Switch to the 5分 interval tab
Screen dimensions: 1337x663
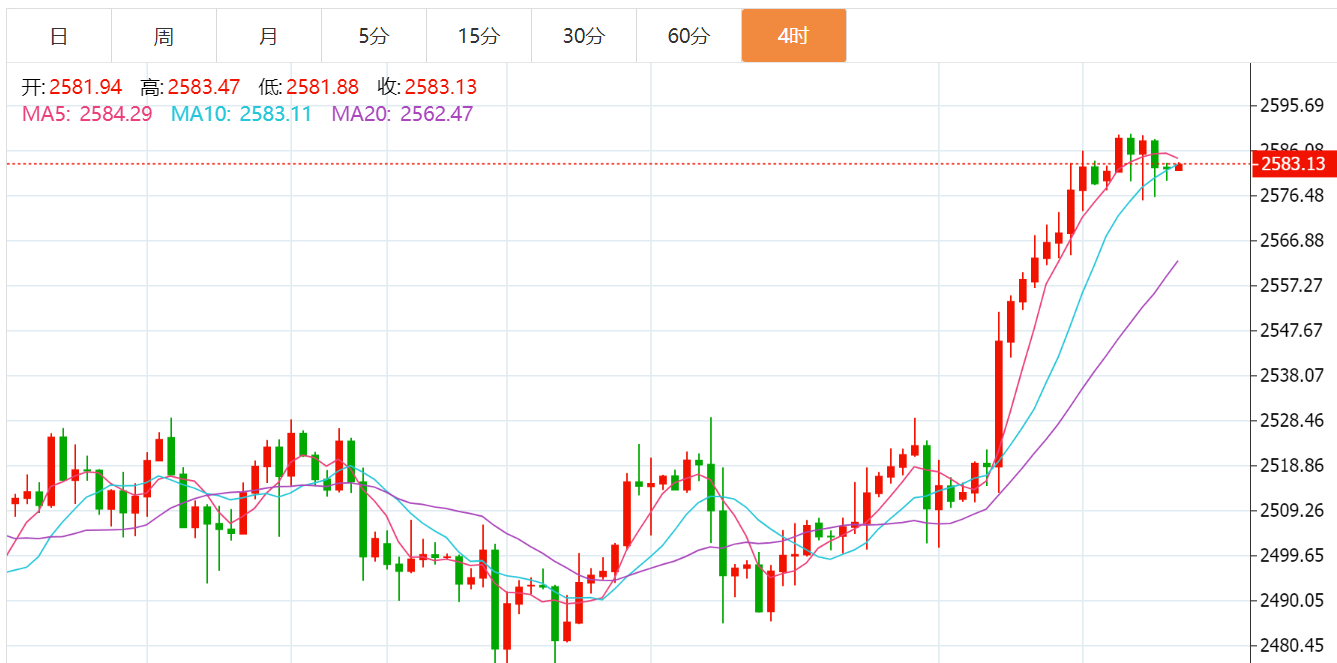coord(374,37)
